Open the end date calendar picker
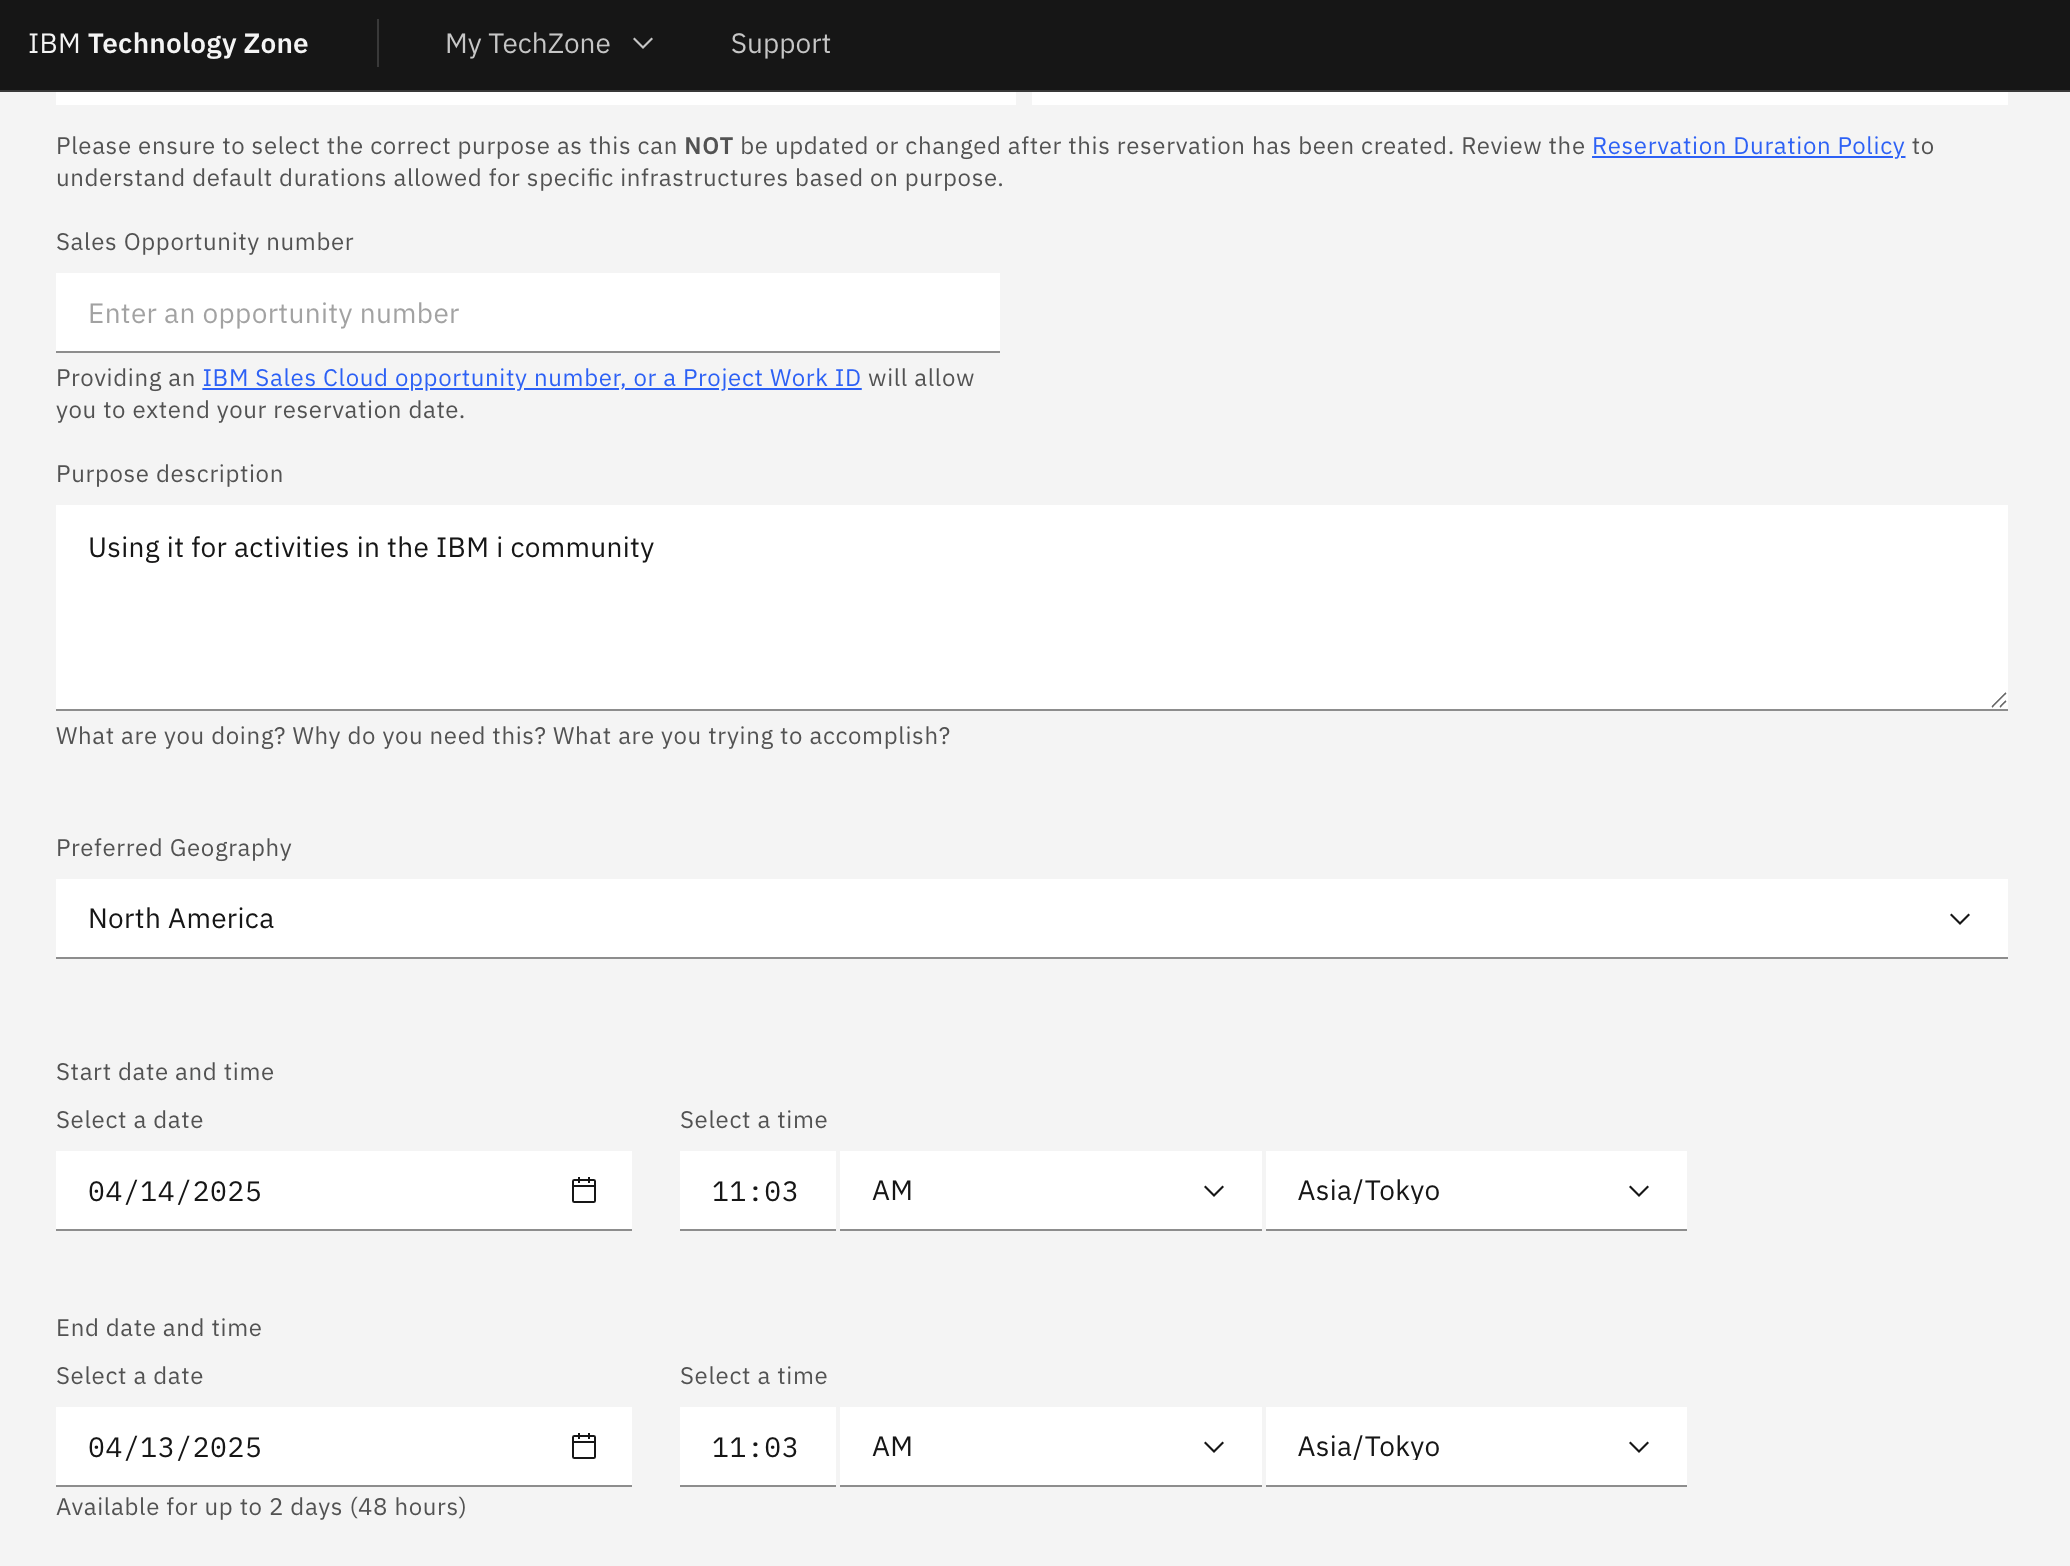Viewport: 2070px width, 1566px height. [x=585, y=1446]
